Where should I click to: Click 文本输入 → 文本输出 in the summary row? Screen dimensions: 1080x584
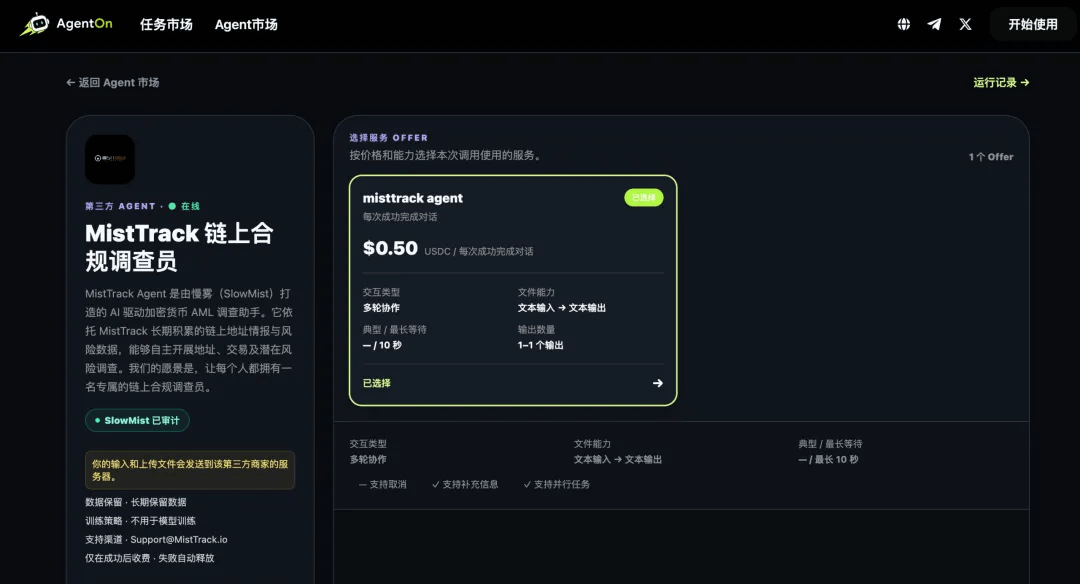point(618,459)
